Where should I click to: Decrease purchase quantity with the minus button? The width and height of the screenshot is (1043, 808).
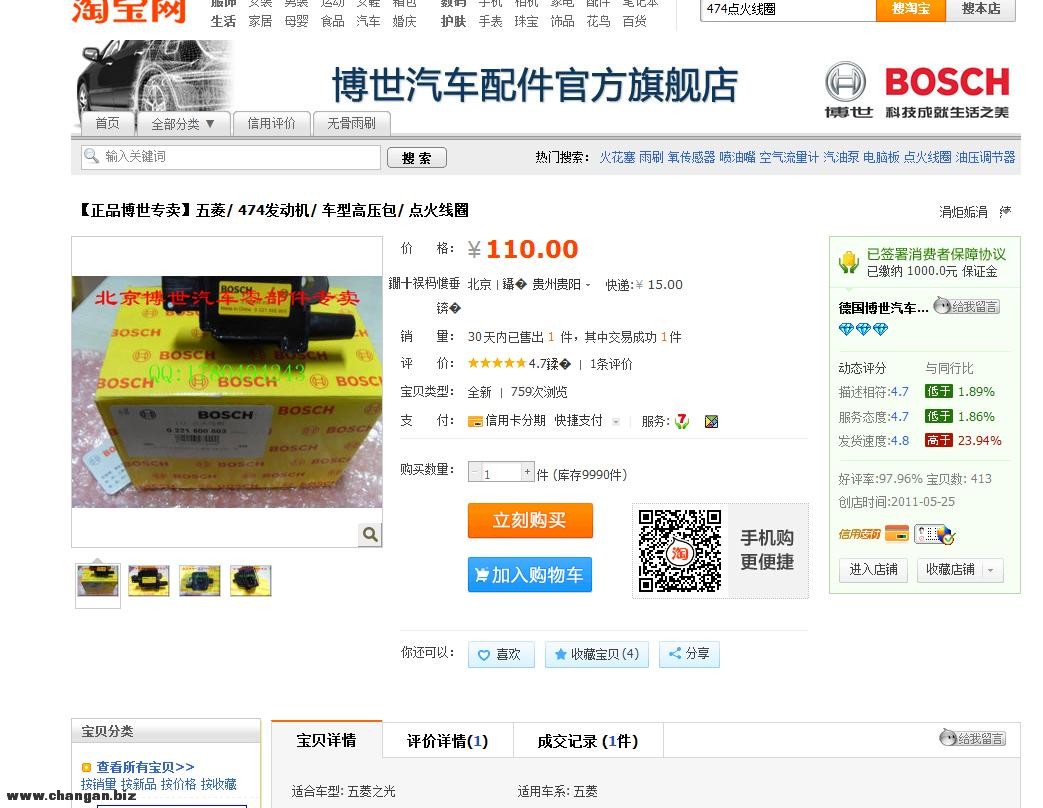pyautogui.click(x=474, y=471)
